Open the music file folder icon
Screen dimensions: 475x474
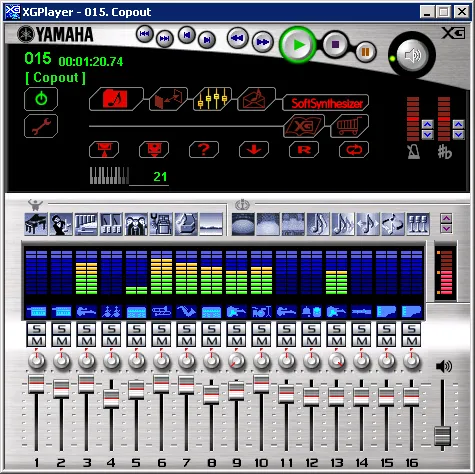[116, 99]
